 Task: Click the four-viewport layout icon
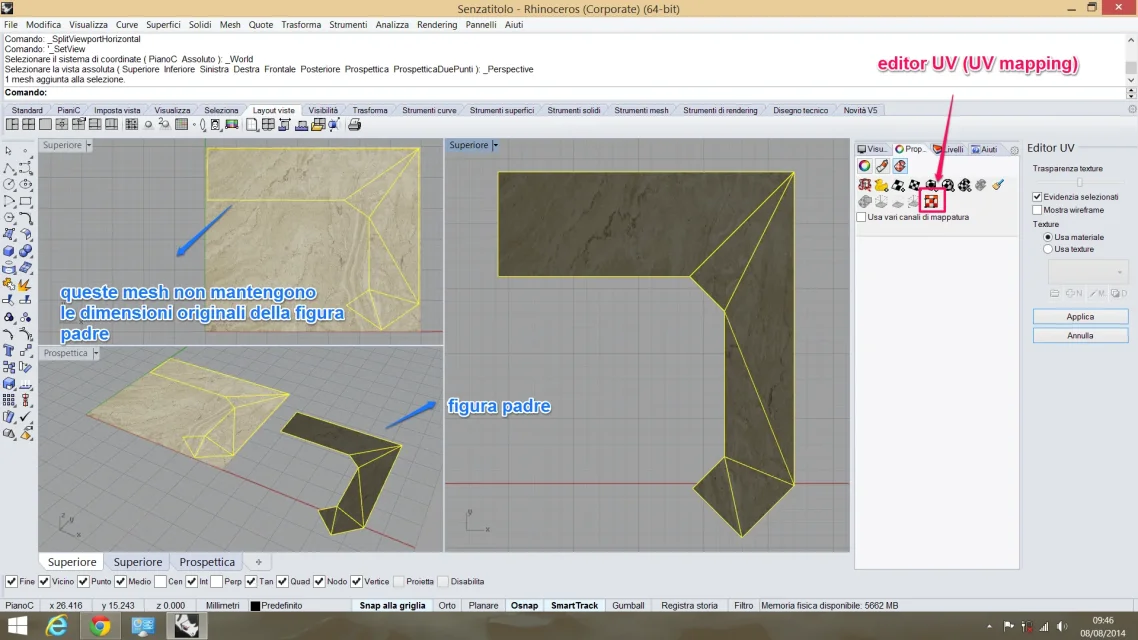(28, 125)
